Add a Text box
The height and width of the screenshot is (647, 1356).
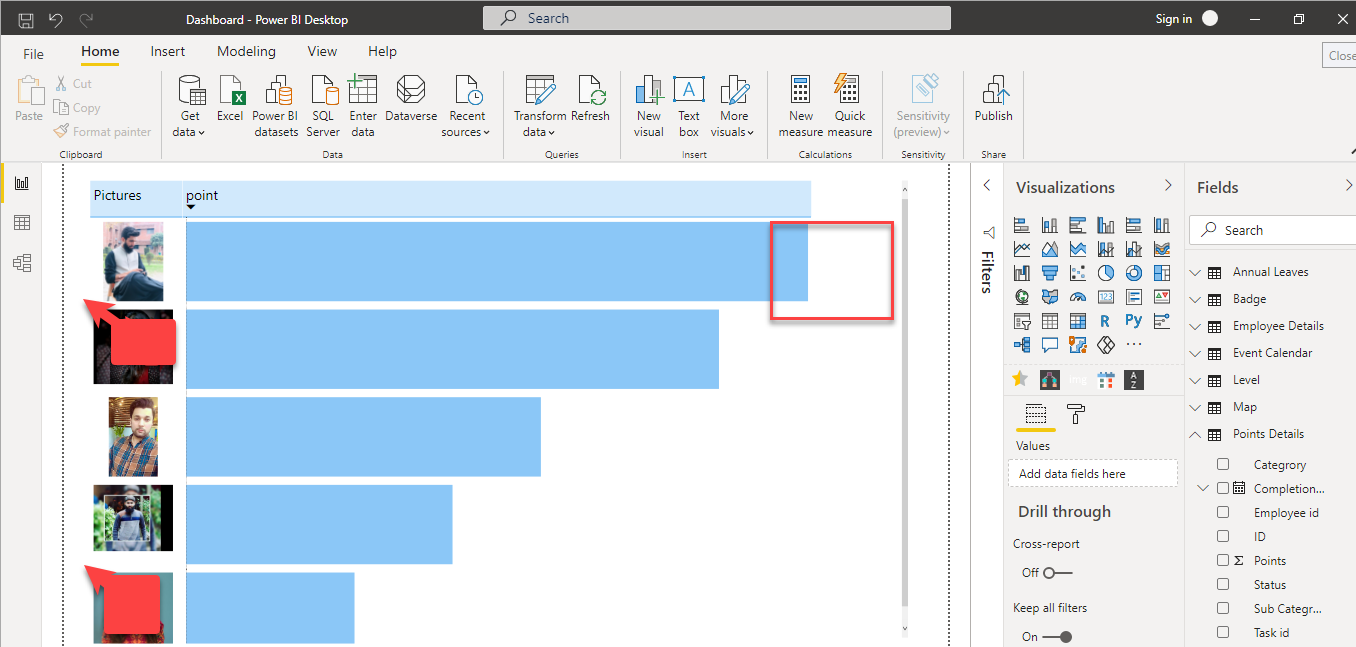point(689,105)
